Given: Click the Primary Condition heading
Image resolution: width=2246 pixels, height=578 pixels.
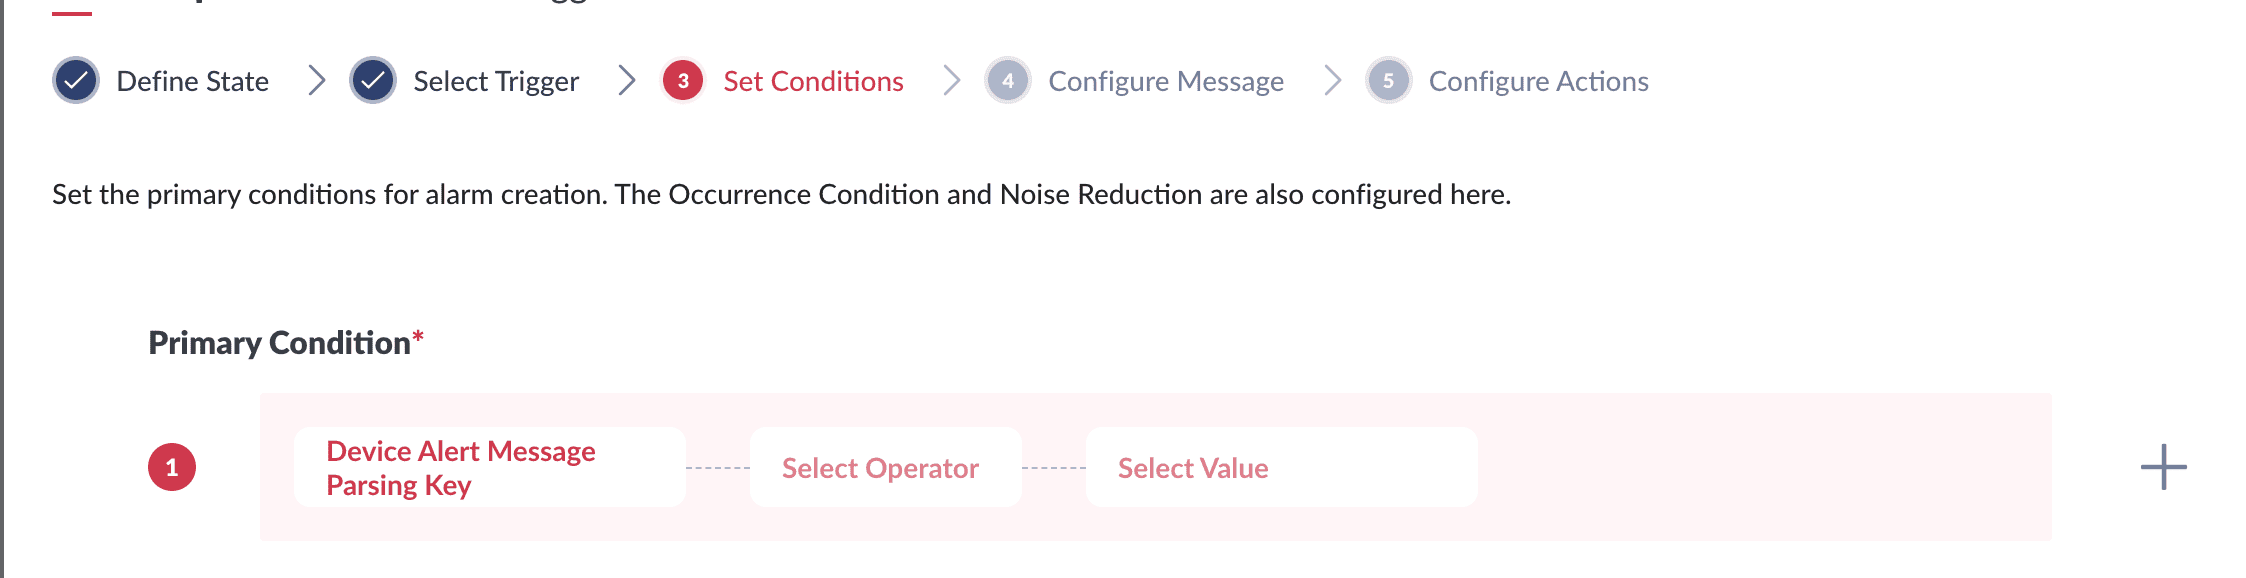Looking at the screenshot, I should (280, 343).
